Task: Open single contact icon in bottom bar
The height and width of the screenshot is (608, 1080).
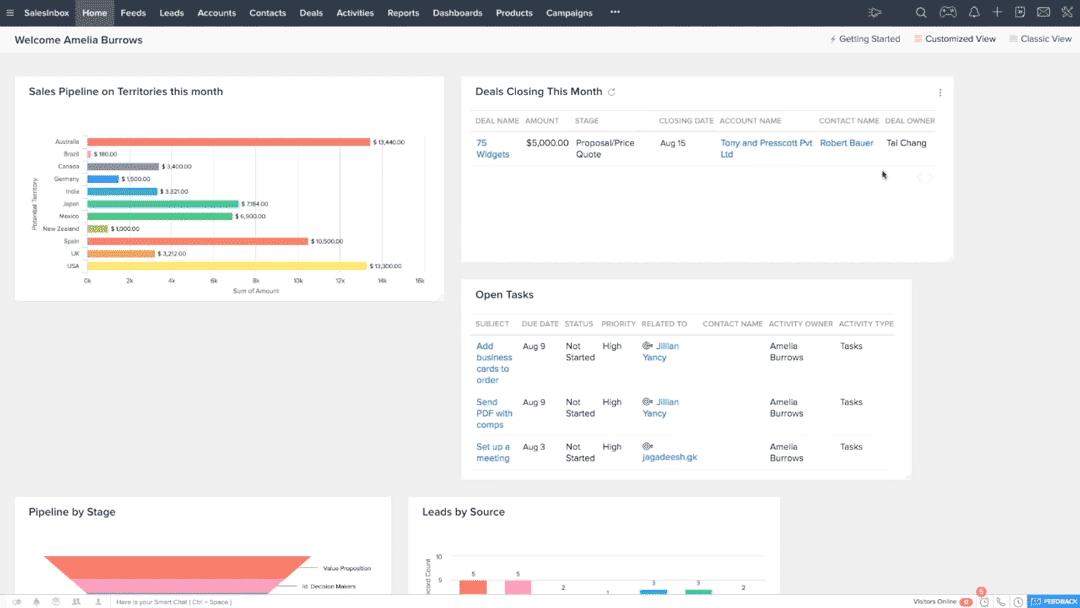Action: 98,602
